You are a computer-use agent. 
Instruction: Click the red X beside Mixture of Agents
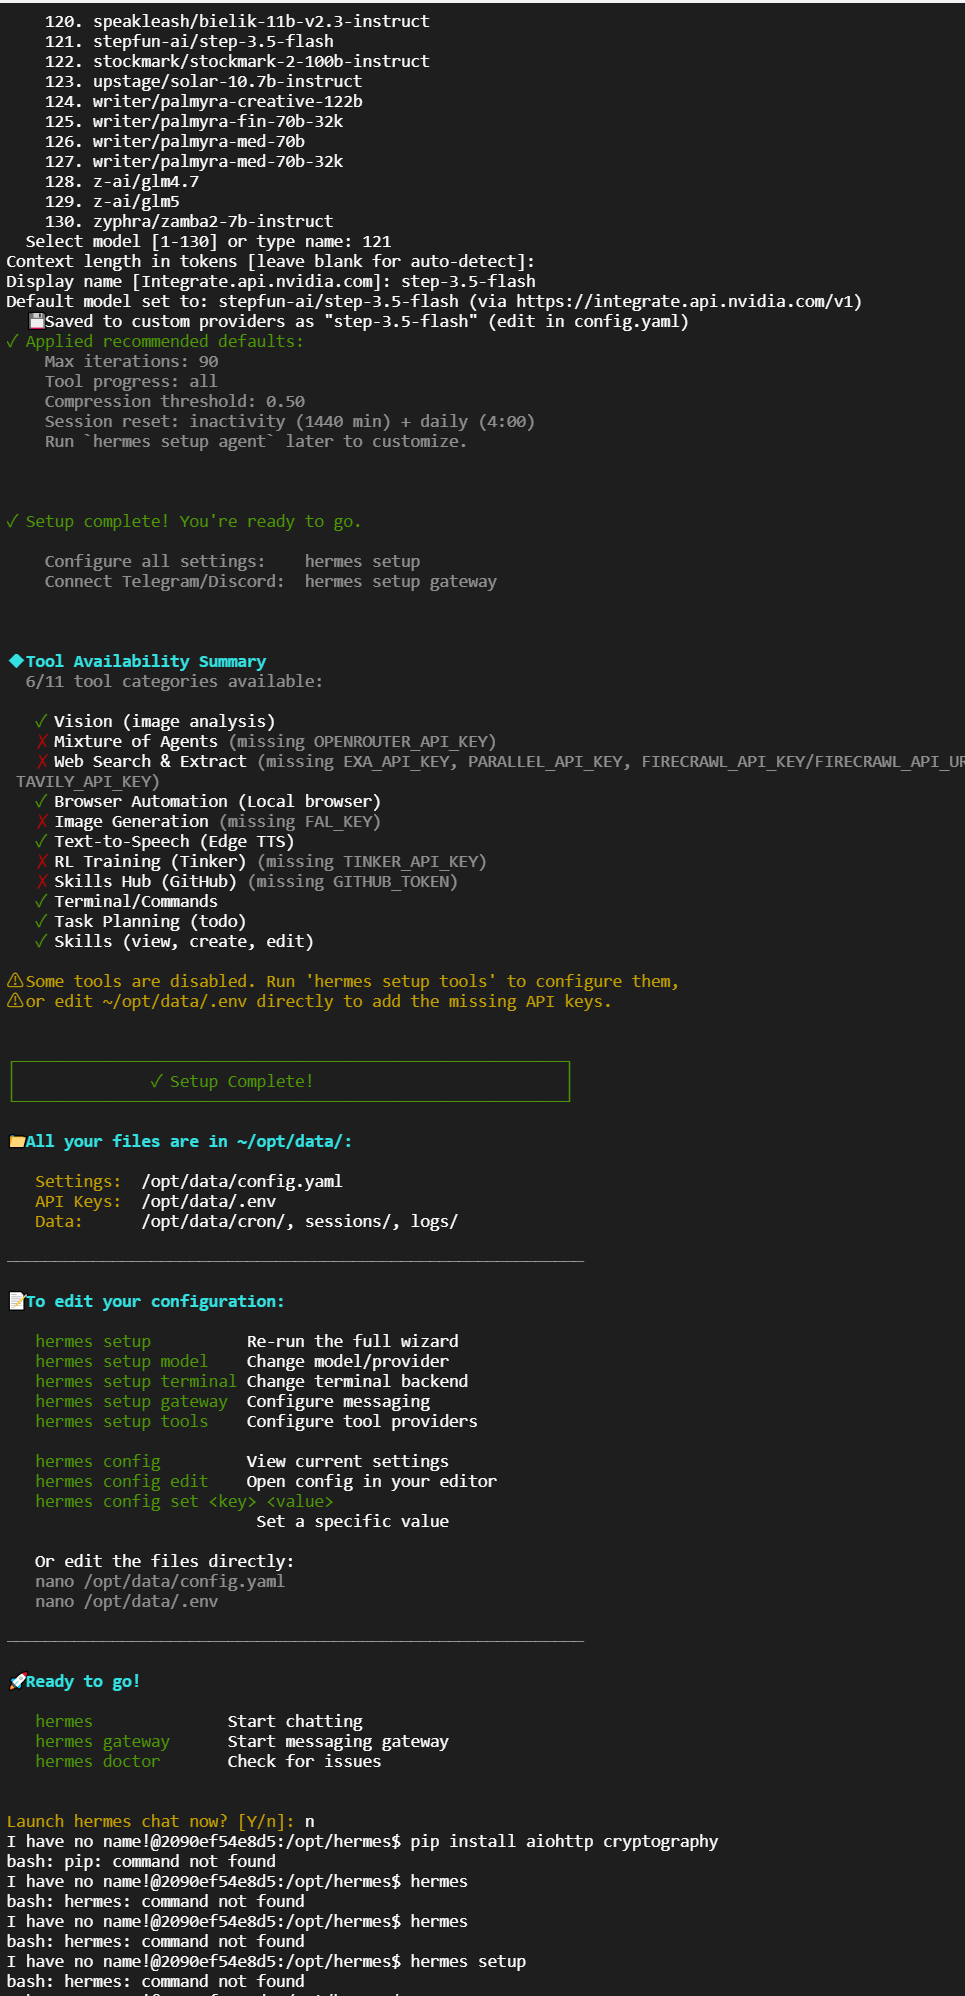click(x=41, y=741)
